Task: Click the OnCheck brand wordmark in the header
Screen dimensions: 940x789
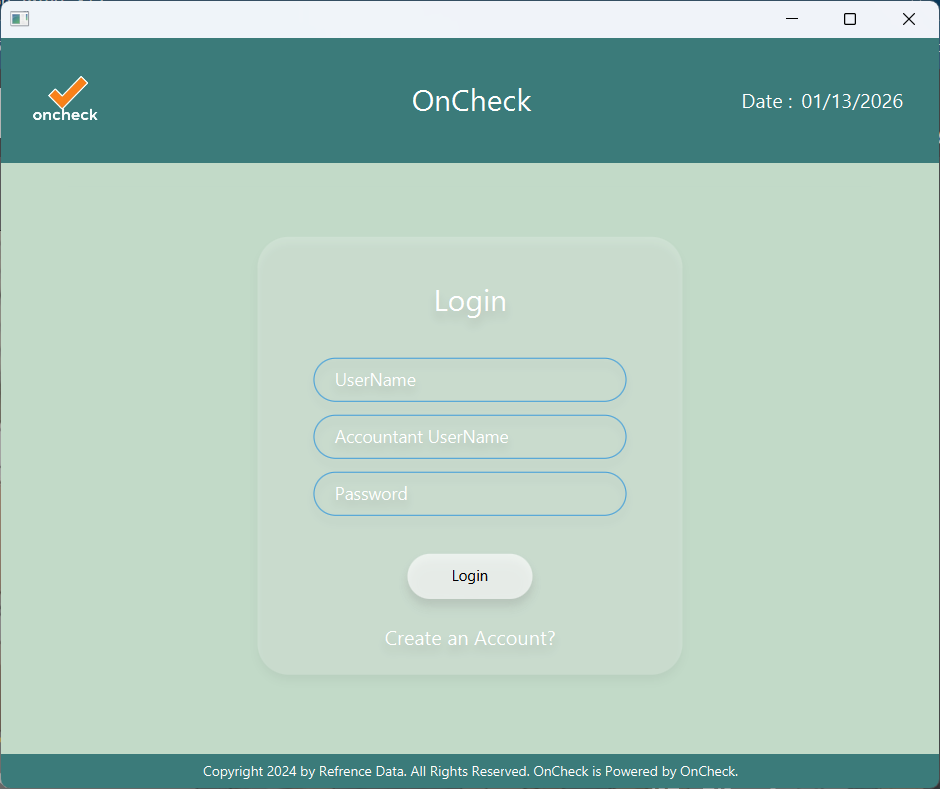Action: coord(471,101)
